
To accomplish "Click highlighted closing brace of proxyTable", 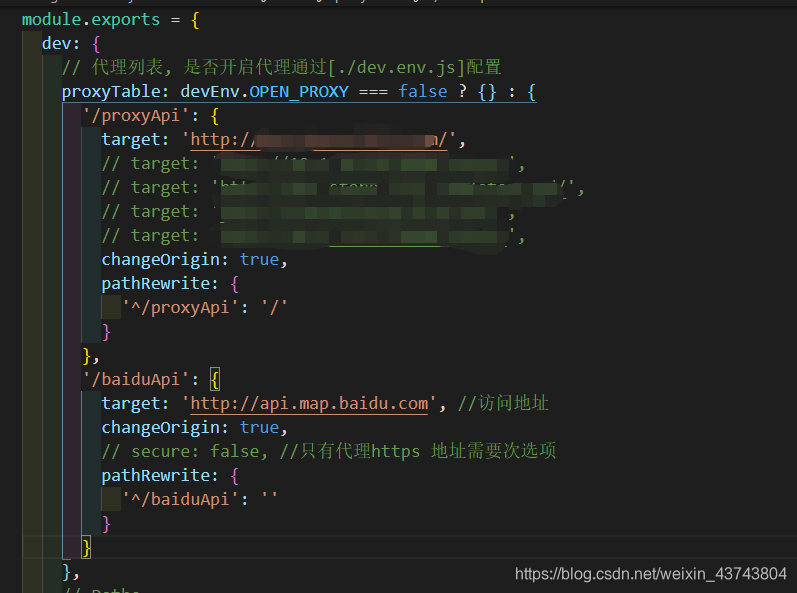I will (x=86, y=548).
